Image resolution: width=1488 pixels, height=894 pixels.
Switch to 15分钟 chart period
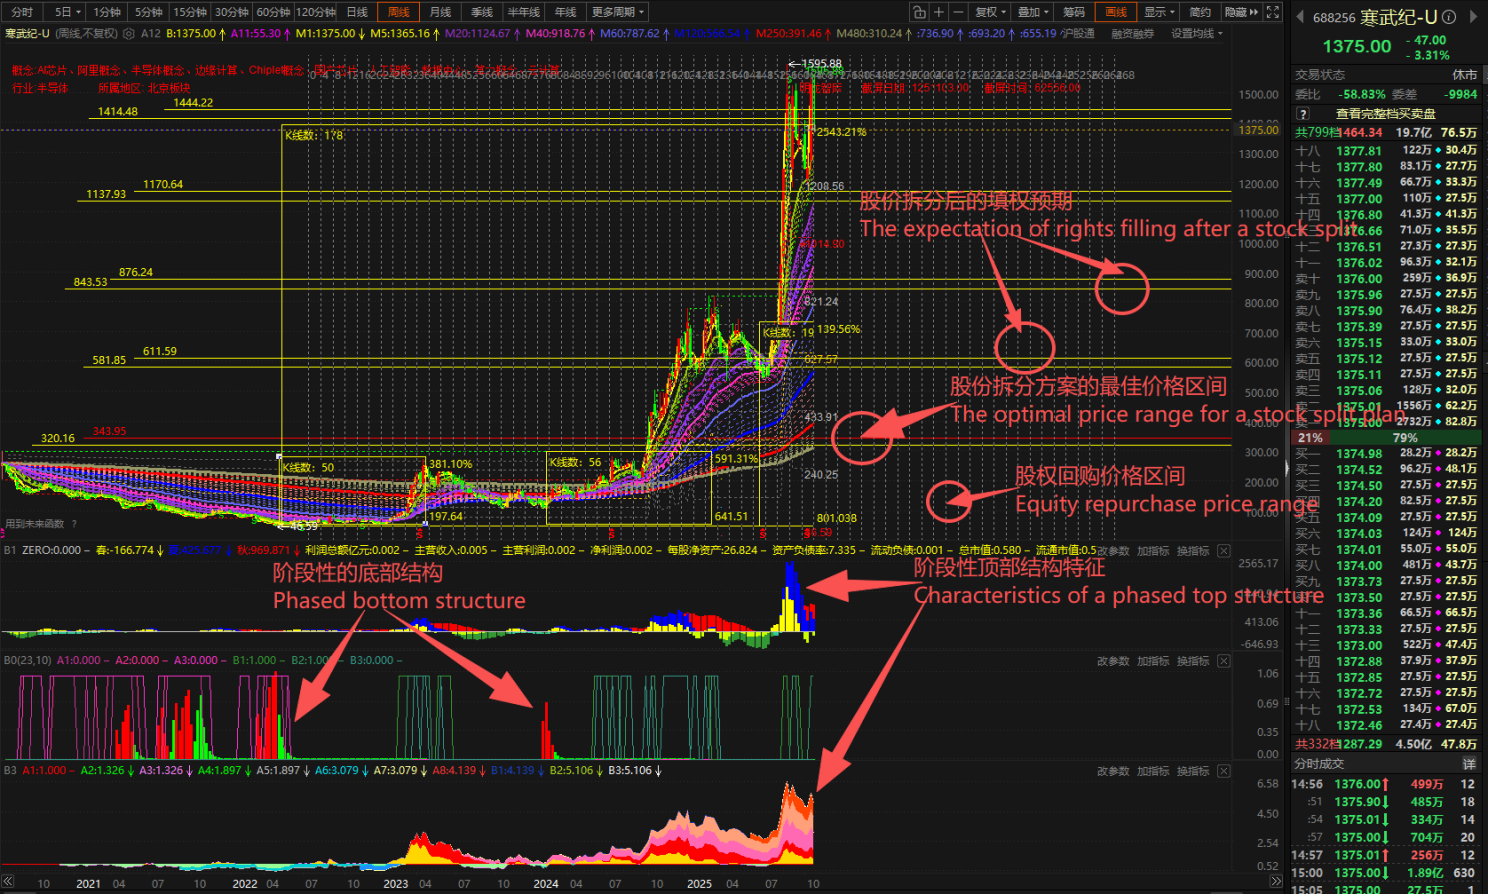click(x=190, y=12)
